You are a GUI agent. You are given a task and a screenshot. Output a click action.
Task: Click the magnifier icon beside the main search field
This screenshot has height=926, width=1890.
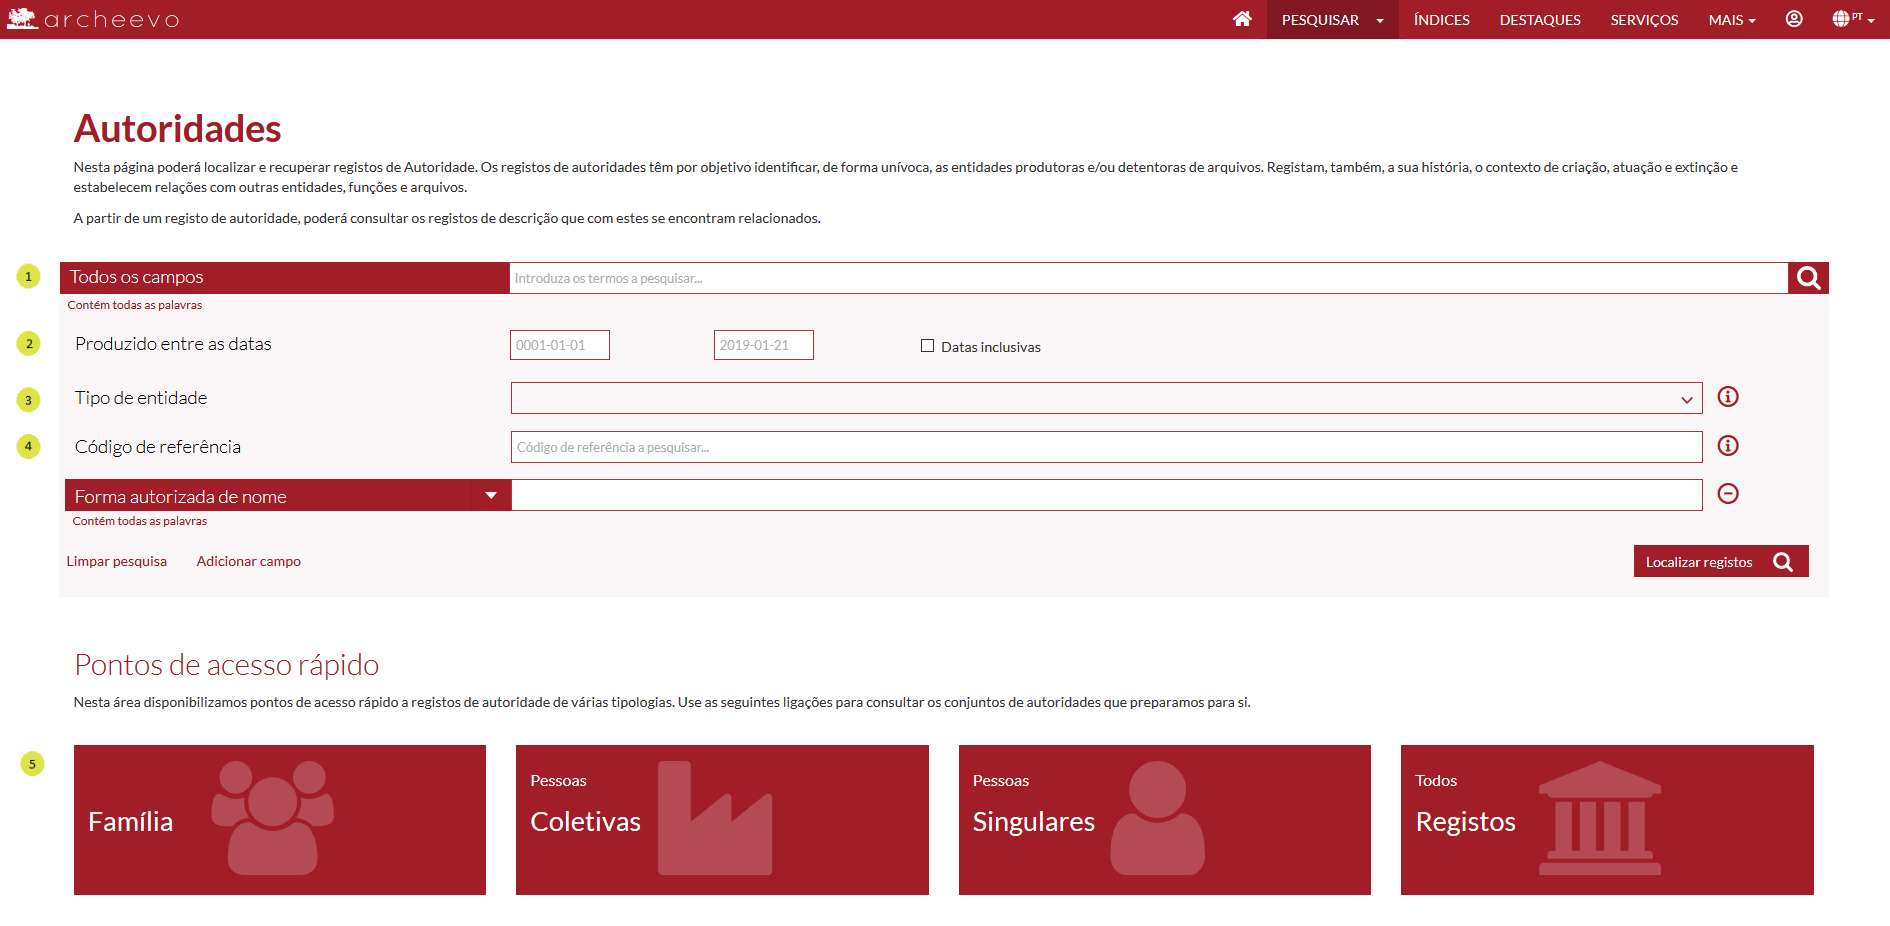(x=1808, y=278)
